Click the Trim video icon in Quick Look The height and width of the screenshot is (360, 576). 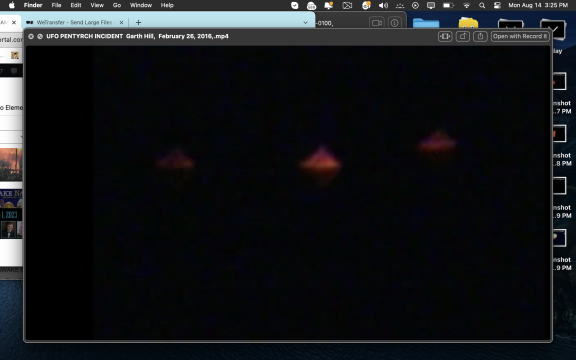point(445,36)
